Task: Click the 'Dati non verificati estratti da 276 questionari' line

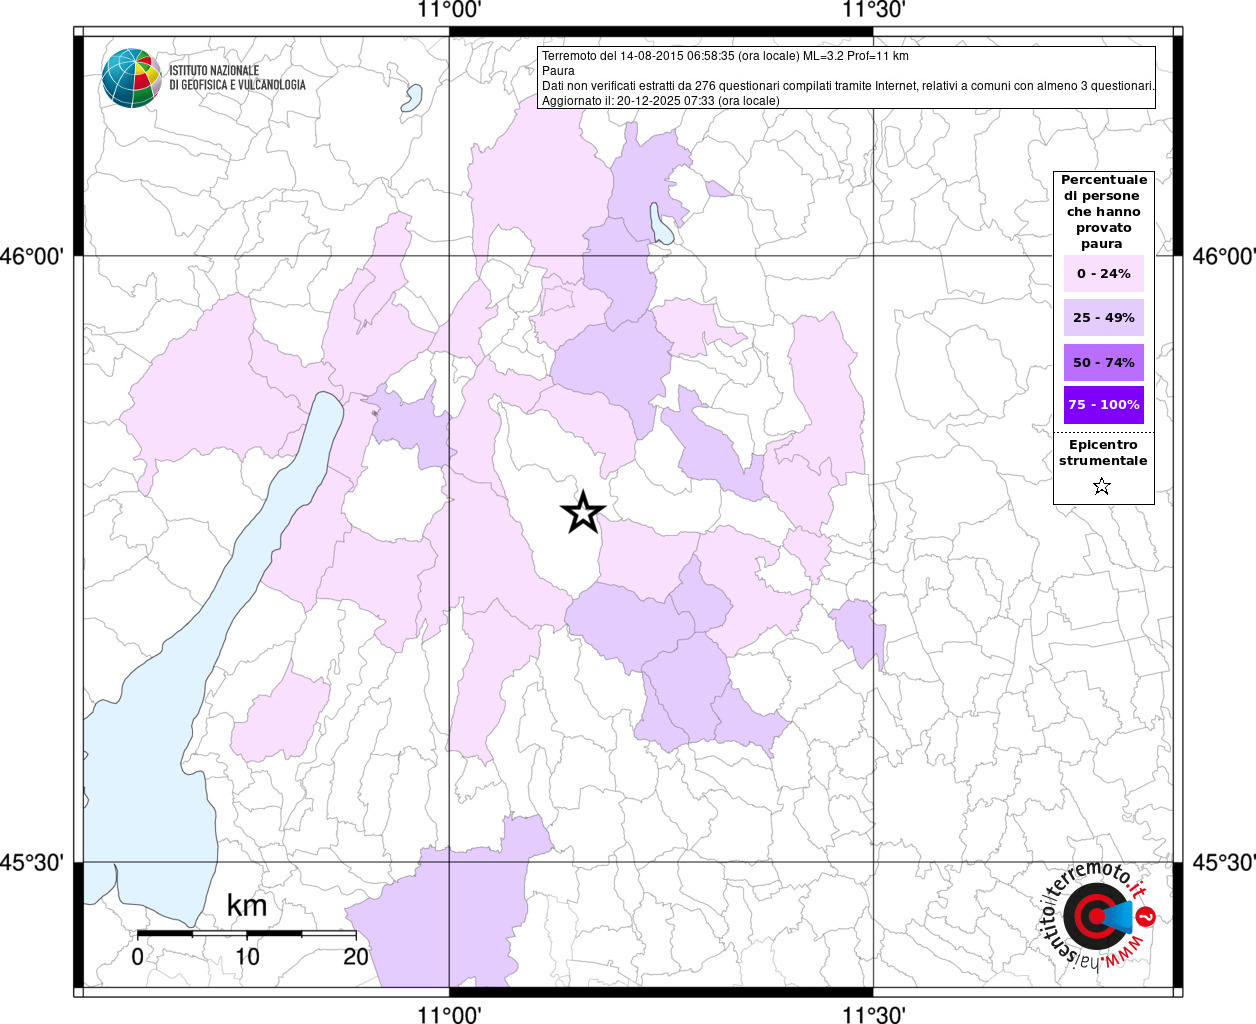Action: coord(848,86)
